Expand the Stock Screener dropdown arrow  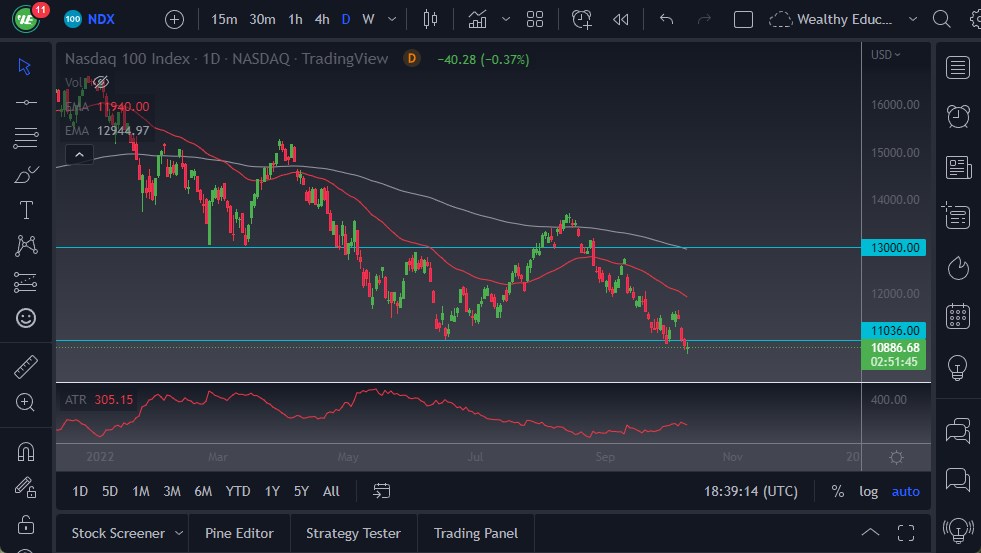pyautogui.click(x=179, y=533)
